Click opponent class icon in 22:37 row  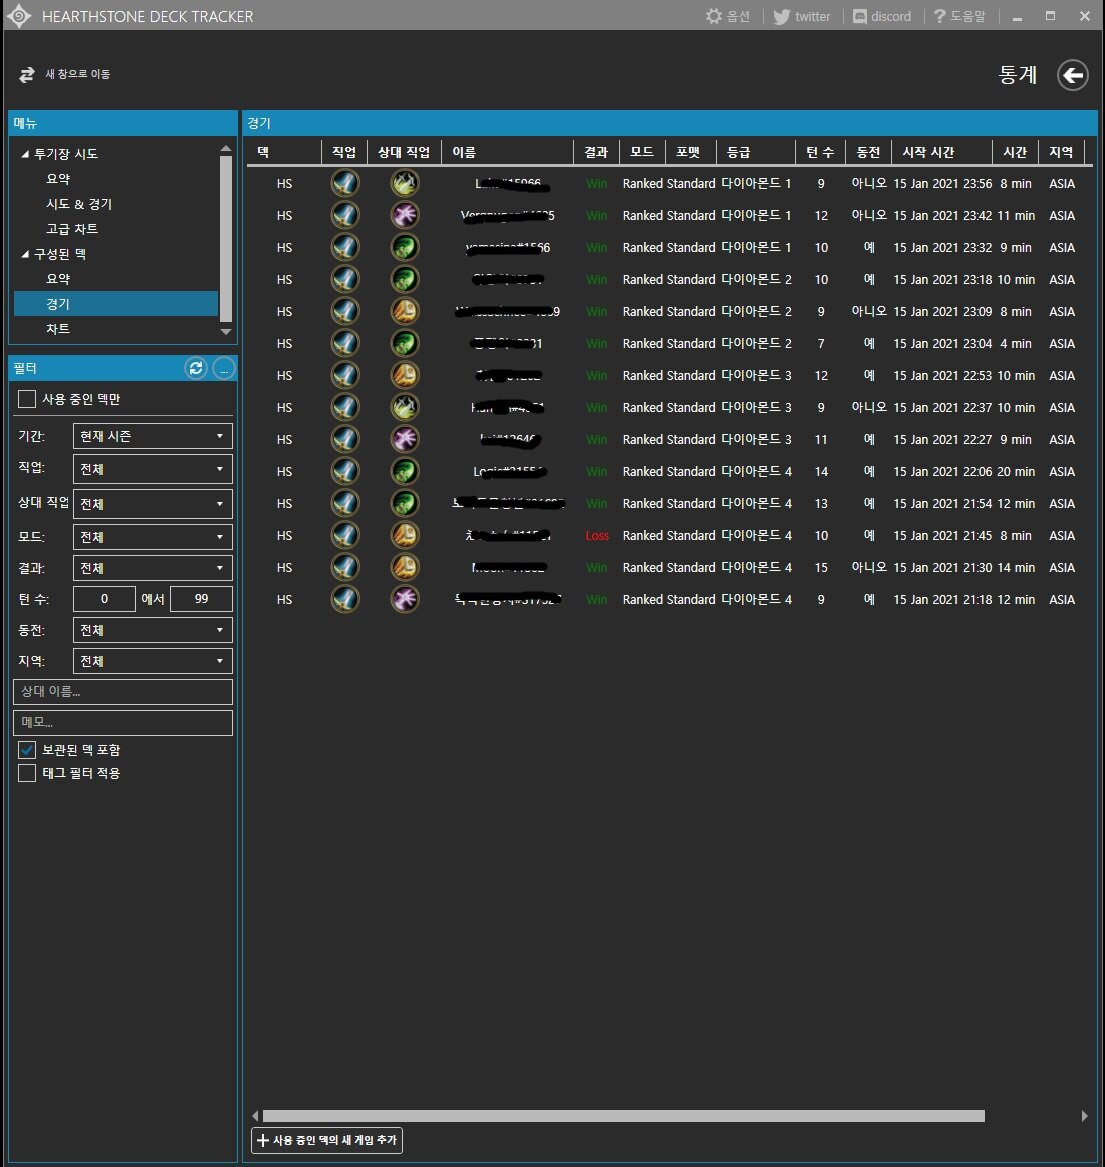click(405, 407)
